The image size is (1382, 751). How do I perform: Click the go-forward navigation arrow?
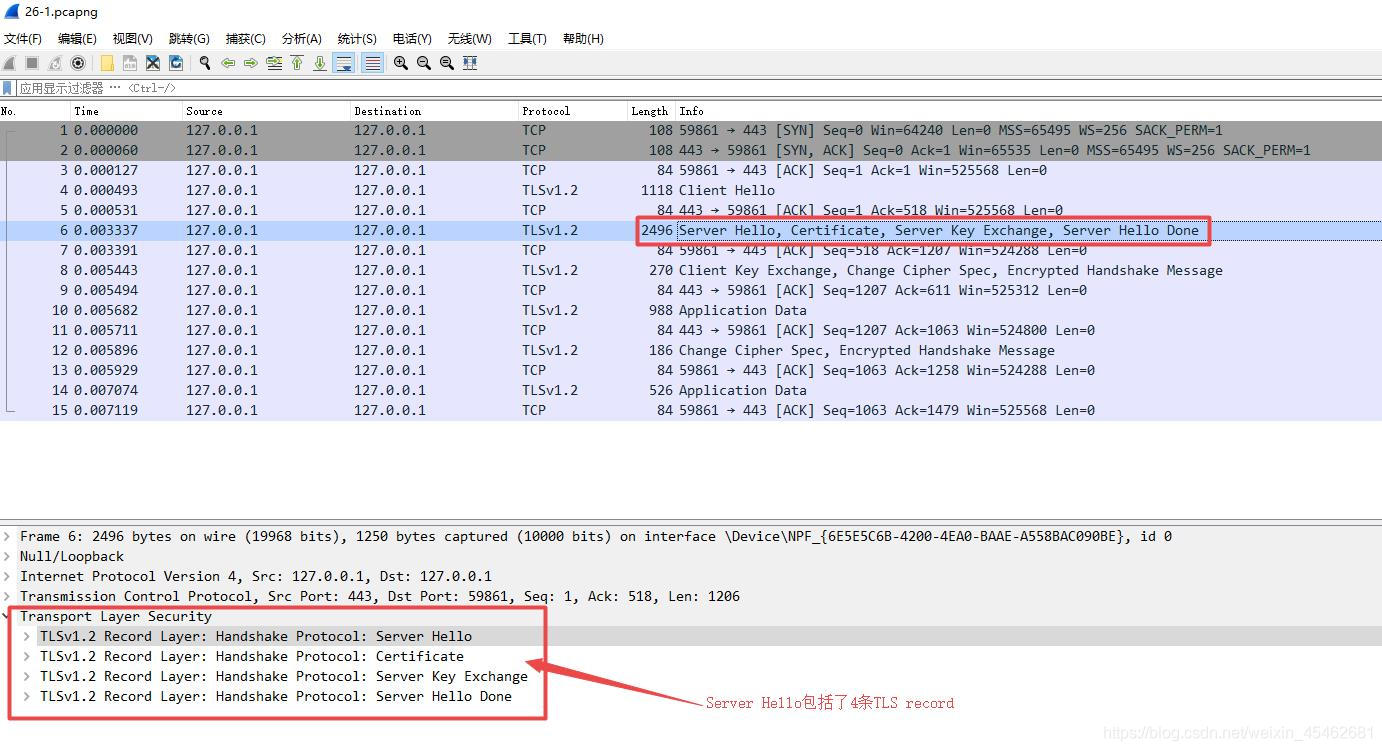(250, 62)
